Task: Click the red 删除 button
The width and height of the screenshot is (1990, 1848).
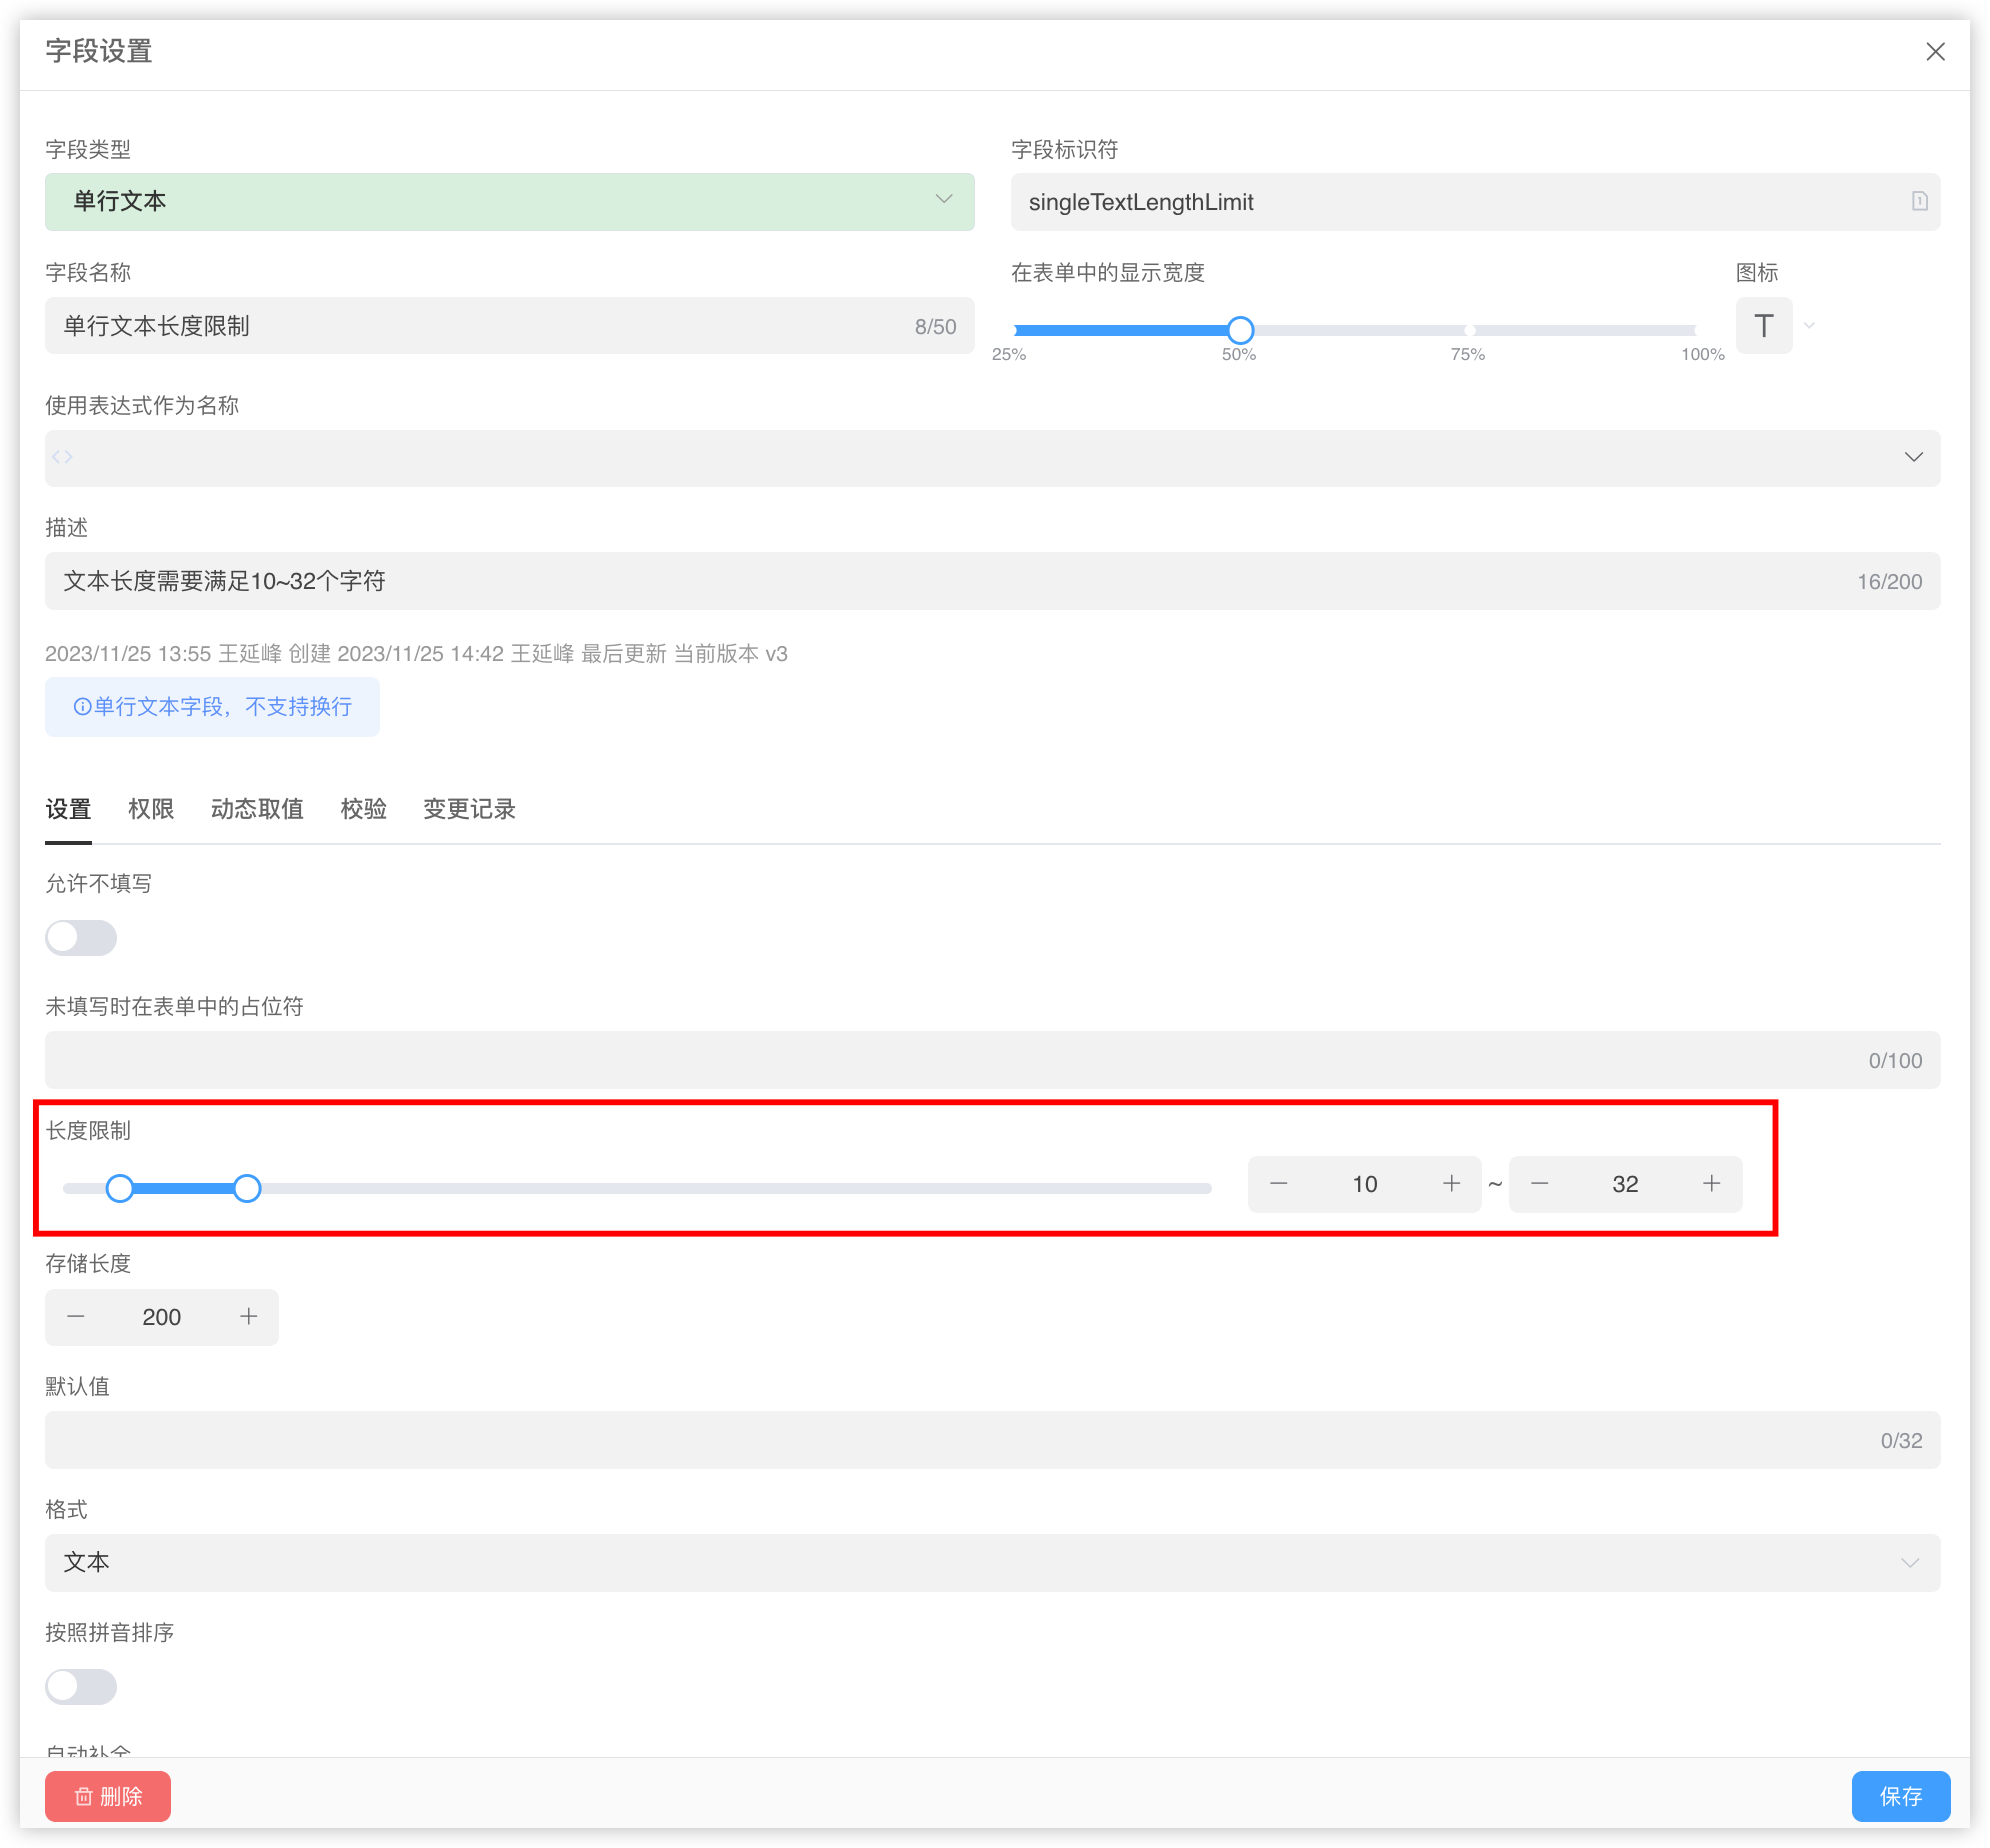Action: tap(108, 1796)
